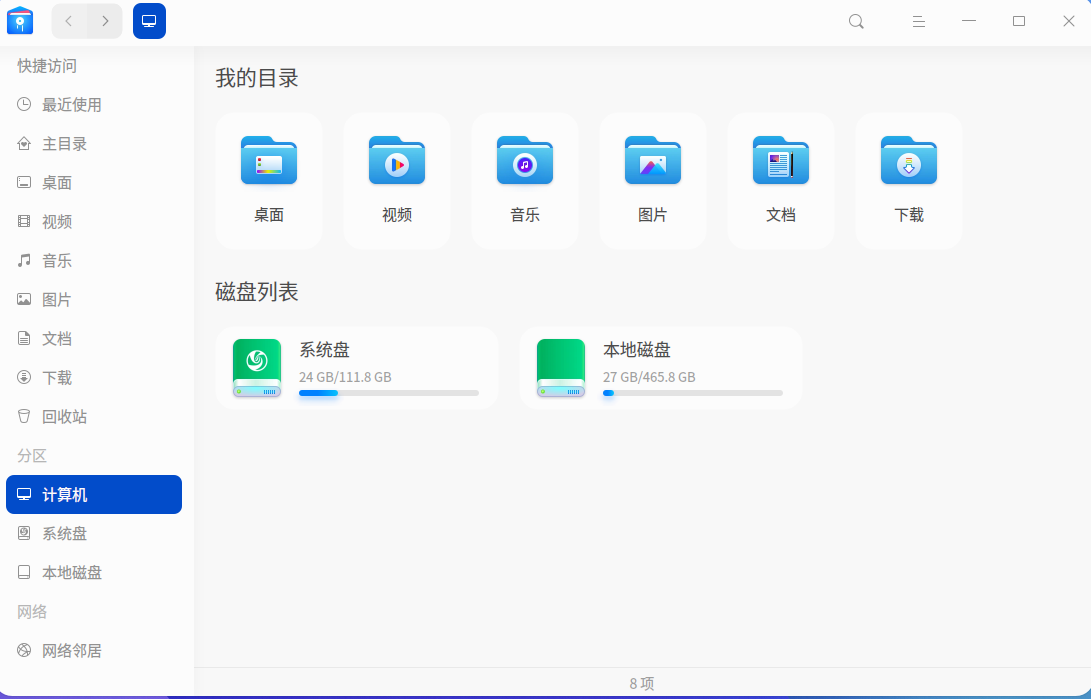Open the 图片 folder icon in 我的目录
This screenshot has width=1091, height=699.
[x=653, y=161]
